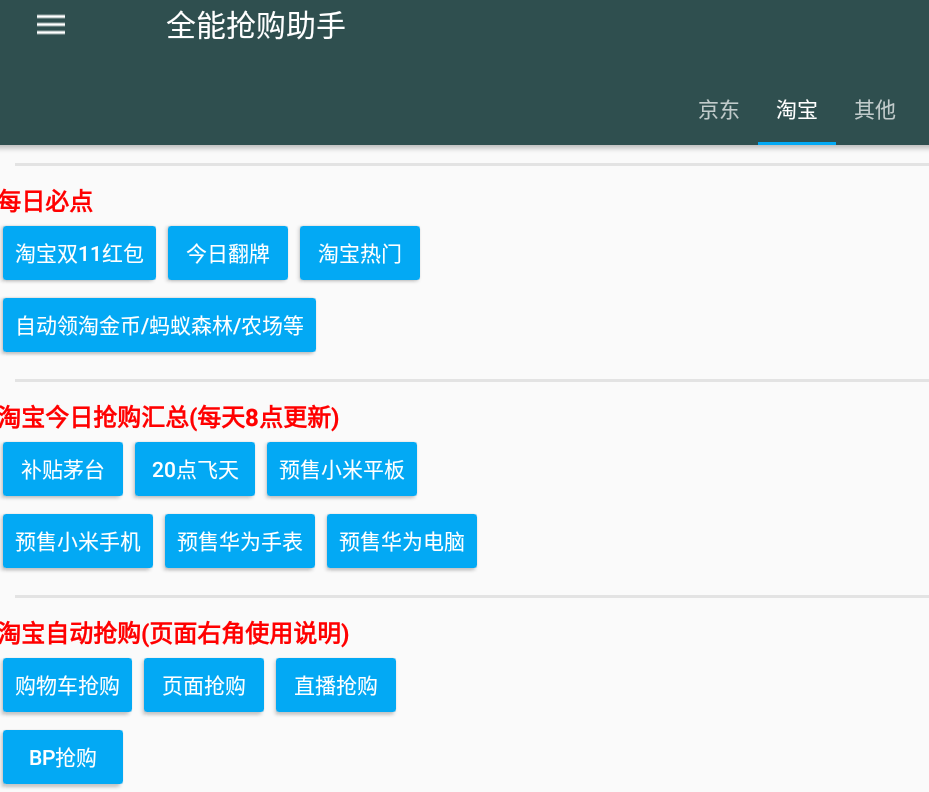929x792 pixels.
Task: Open the 其他 tab
Action: click(x=874, y=110)
